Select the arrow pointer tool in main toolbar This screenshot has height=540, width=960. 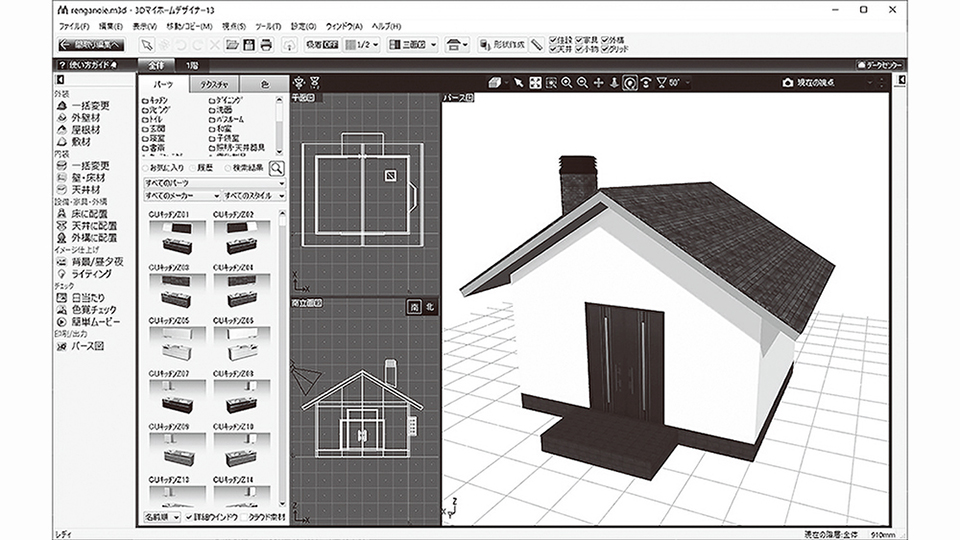pyautogui.click(x=147, y=45)
